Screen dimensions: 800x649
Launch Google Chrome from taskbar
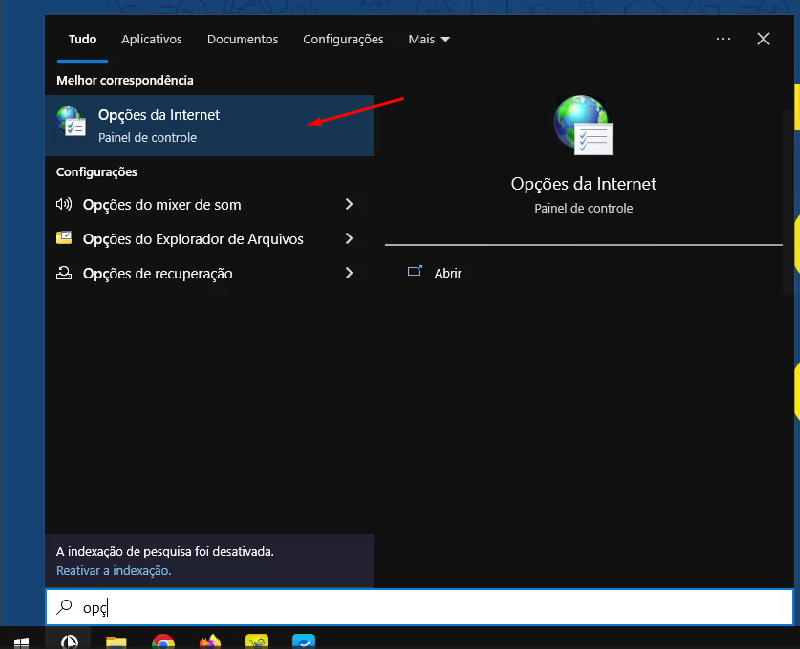(x=163, y=641)
